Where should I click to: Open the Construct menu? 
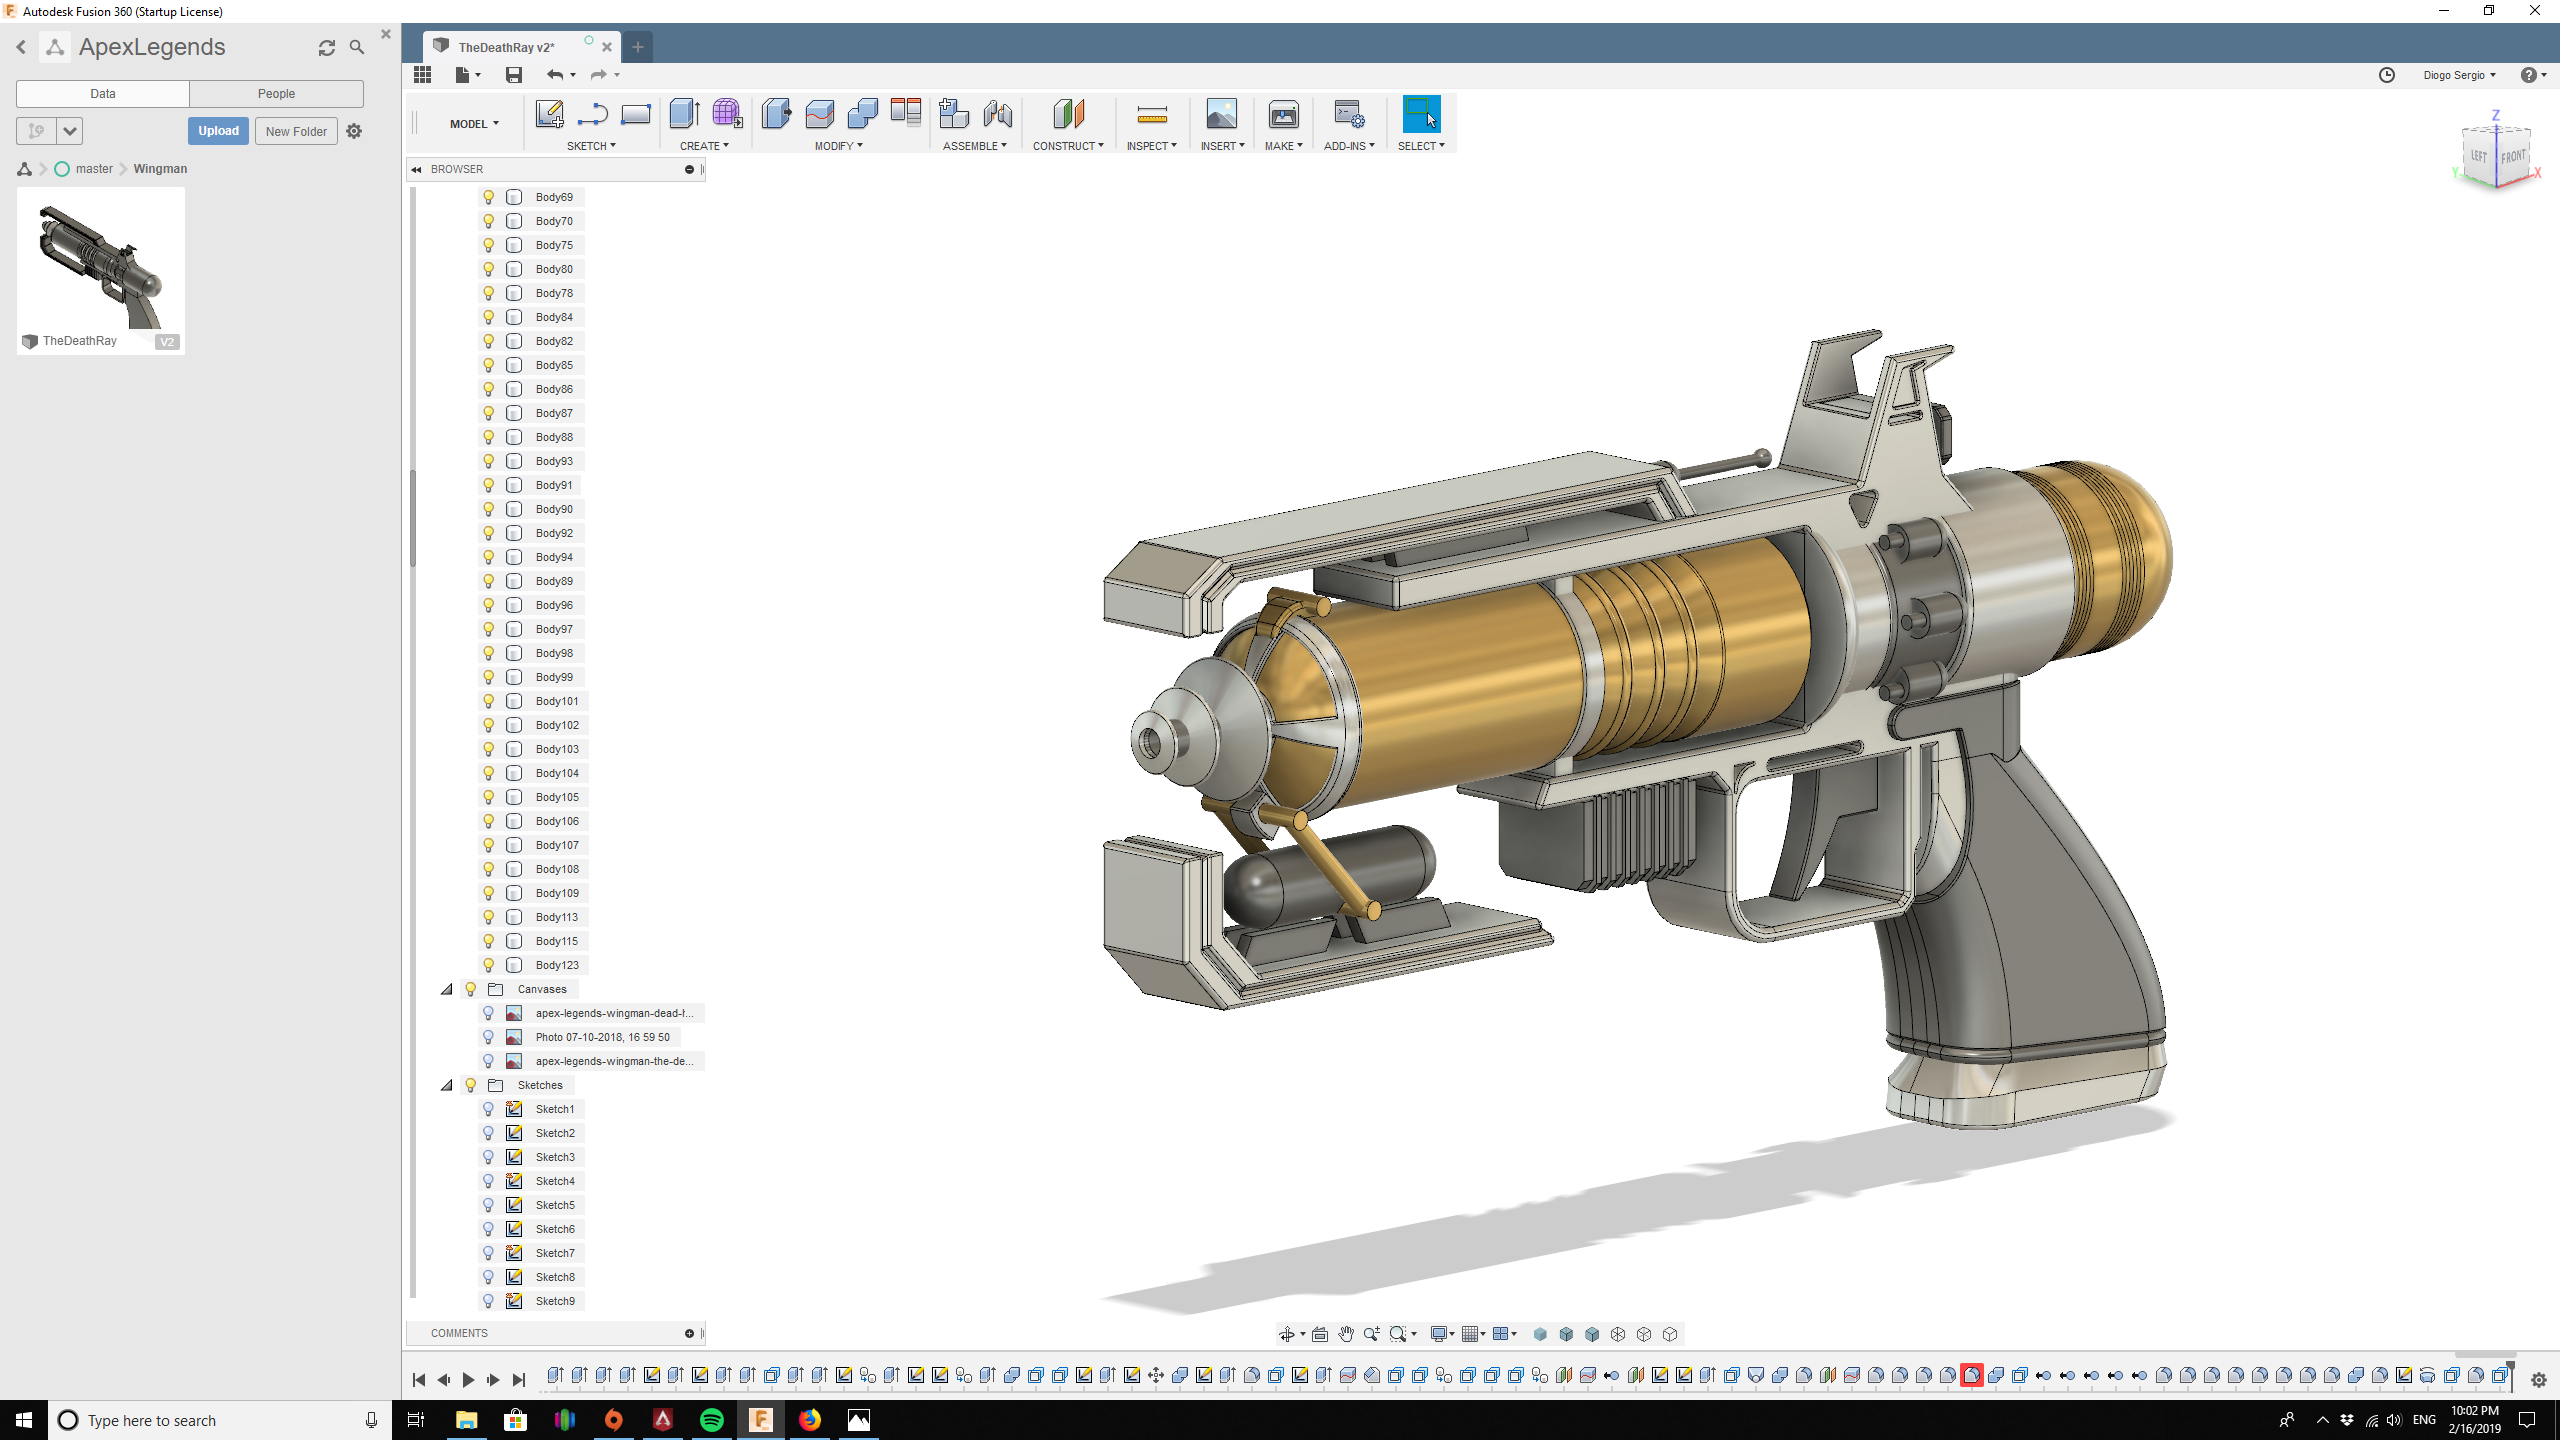1067,146
